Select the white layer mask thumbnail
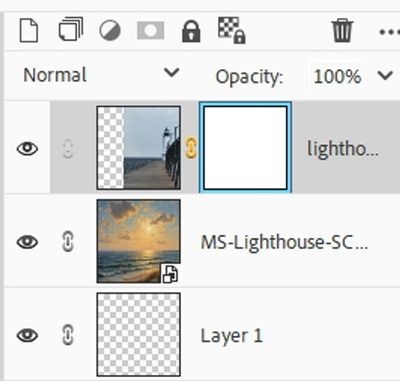 coord(245,148)
